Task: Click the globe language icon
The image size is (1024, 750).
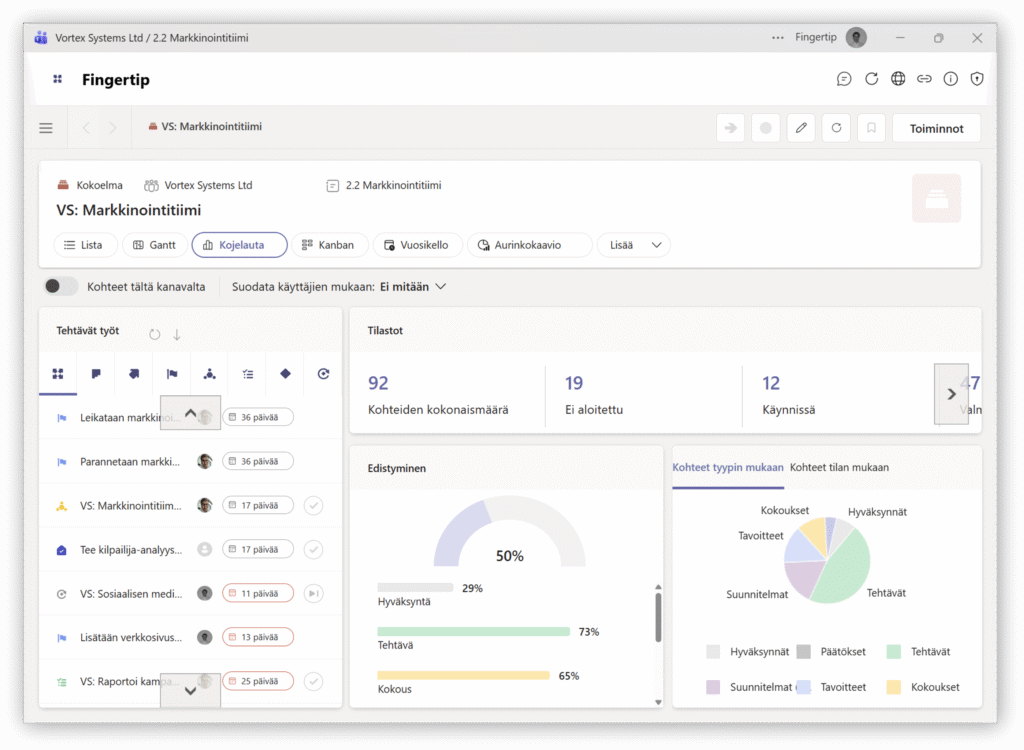Action: (x=898, y=79)
